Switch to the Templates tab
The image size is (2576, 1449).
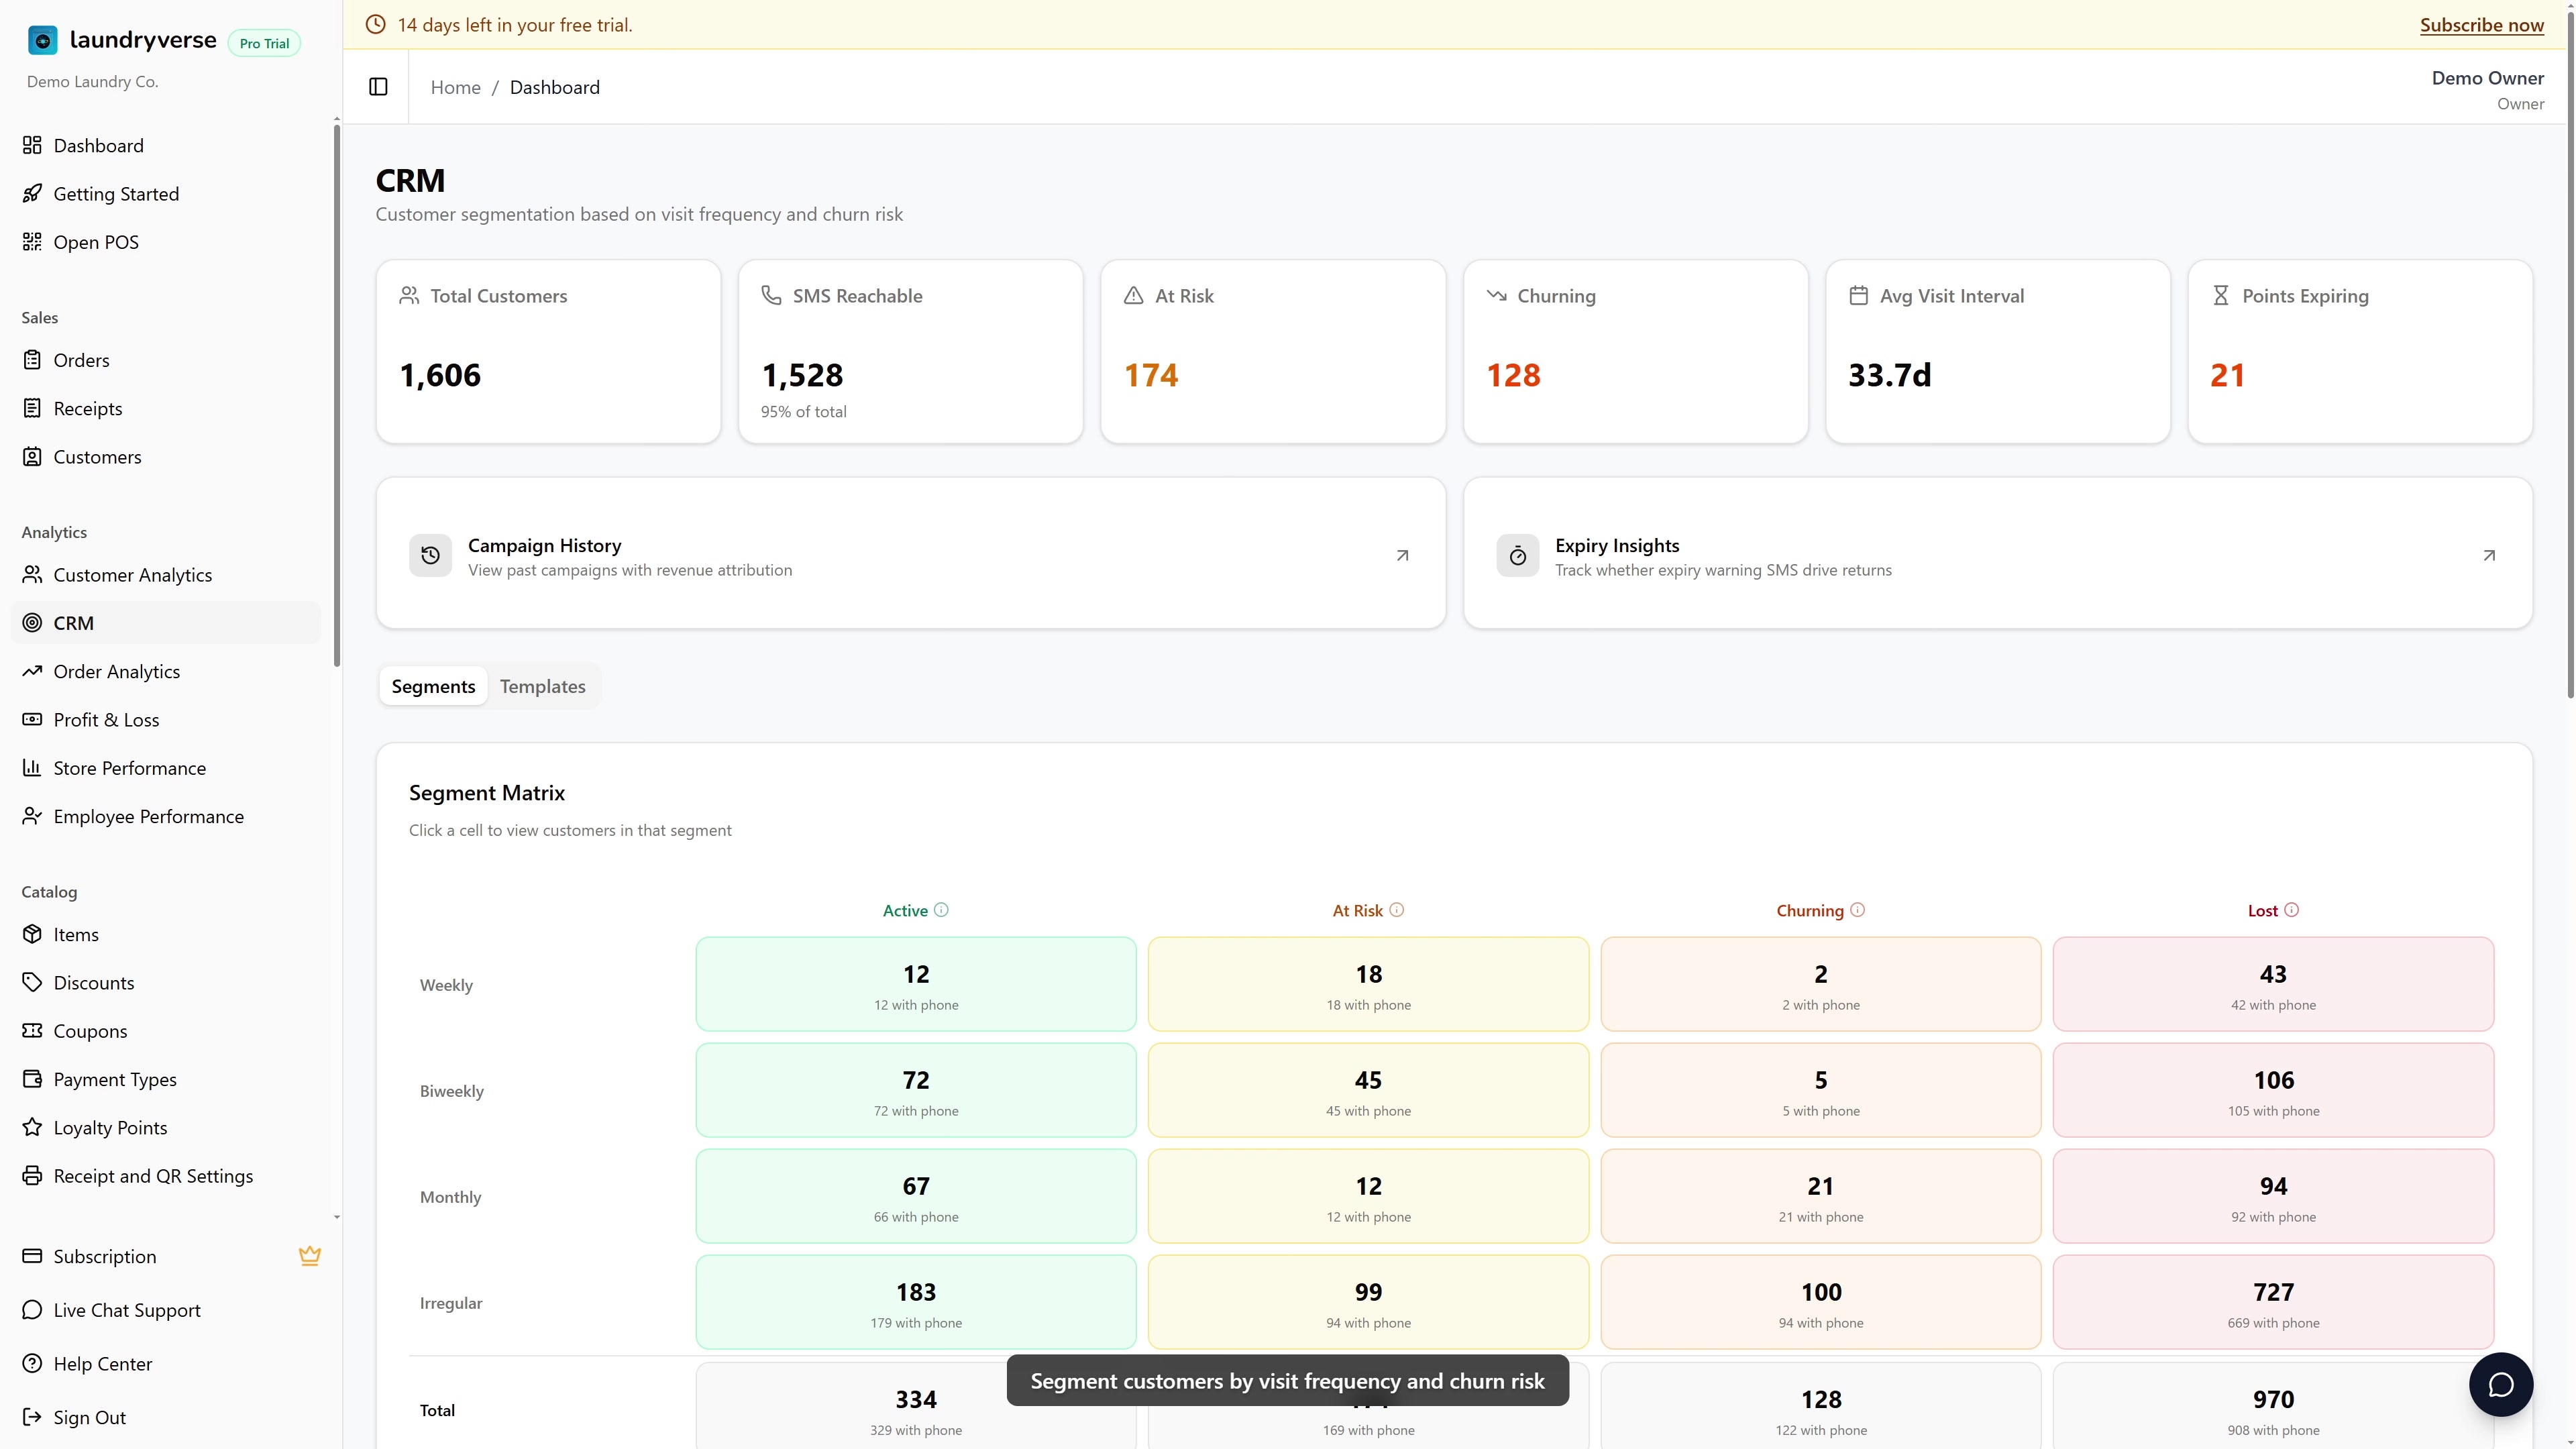[x=542, y=686]
